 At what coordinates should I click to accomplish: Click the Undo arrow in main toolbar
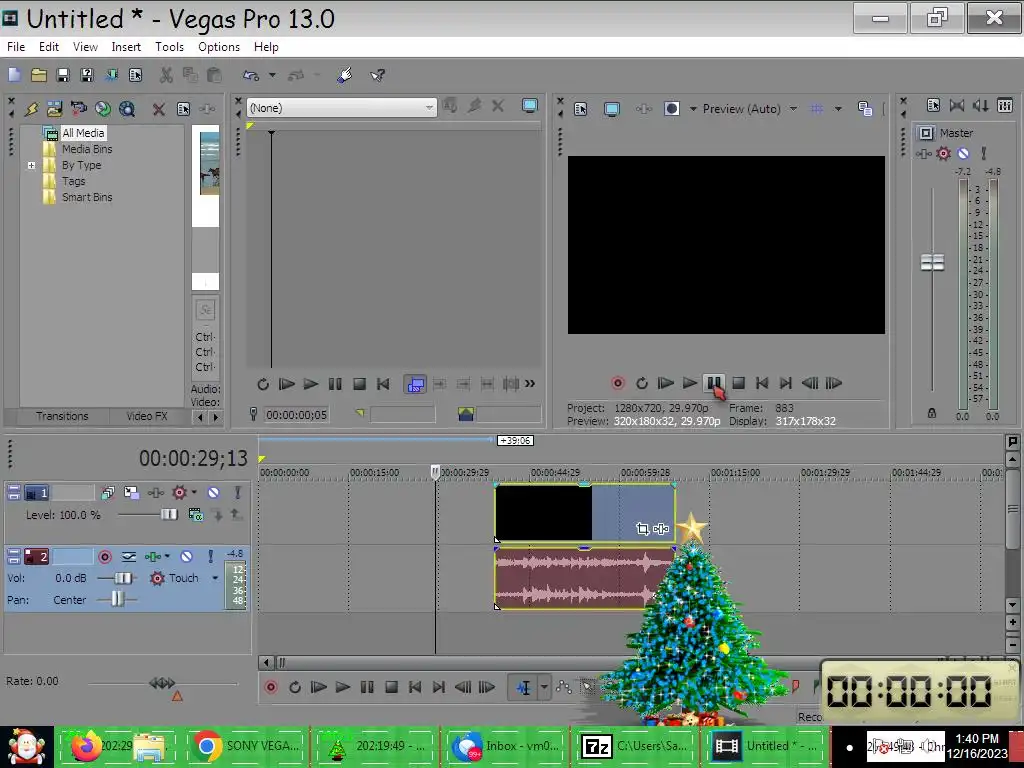(251, 75)
